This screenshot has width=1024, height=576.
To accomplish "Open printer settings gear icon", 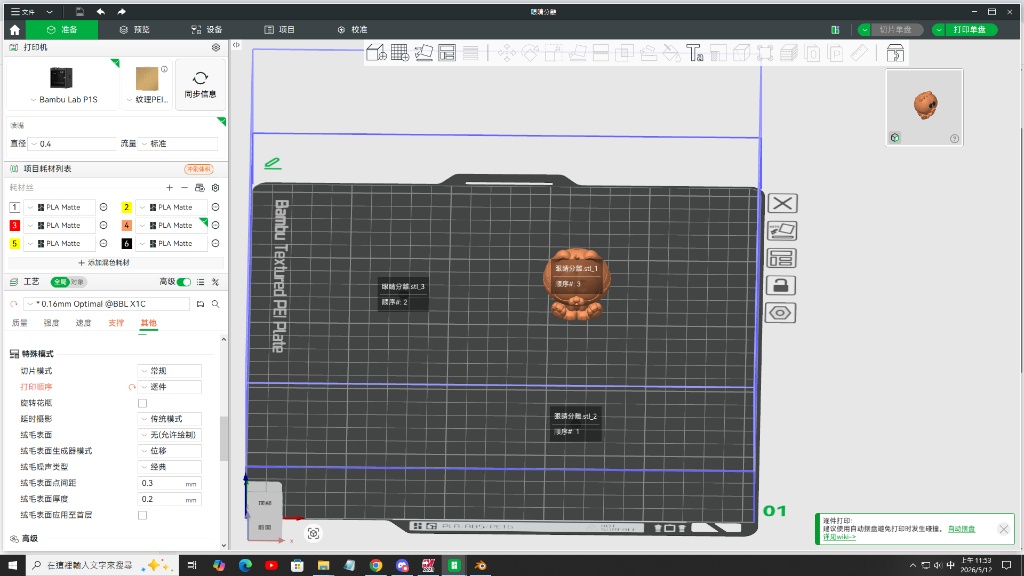I will [216, 48].
